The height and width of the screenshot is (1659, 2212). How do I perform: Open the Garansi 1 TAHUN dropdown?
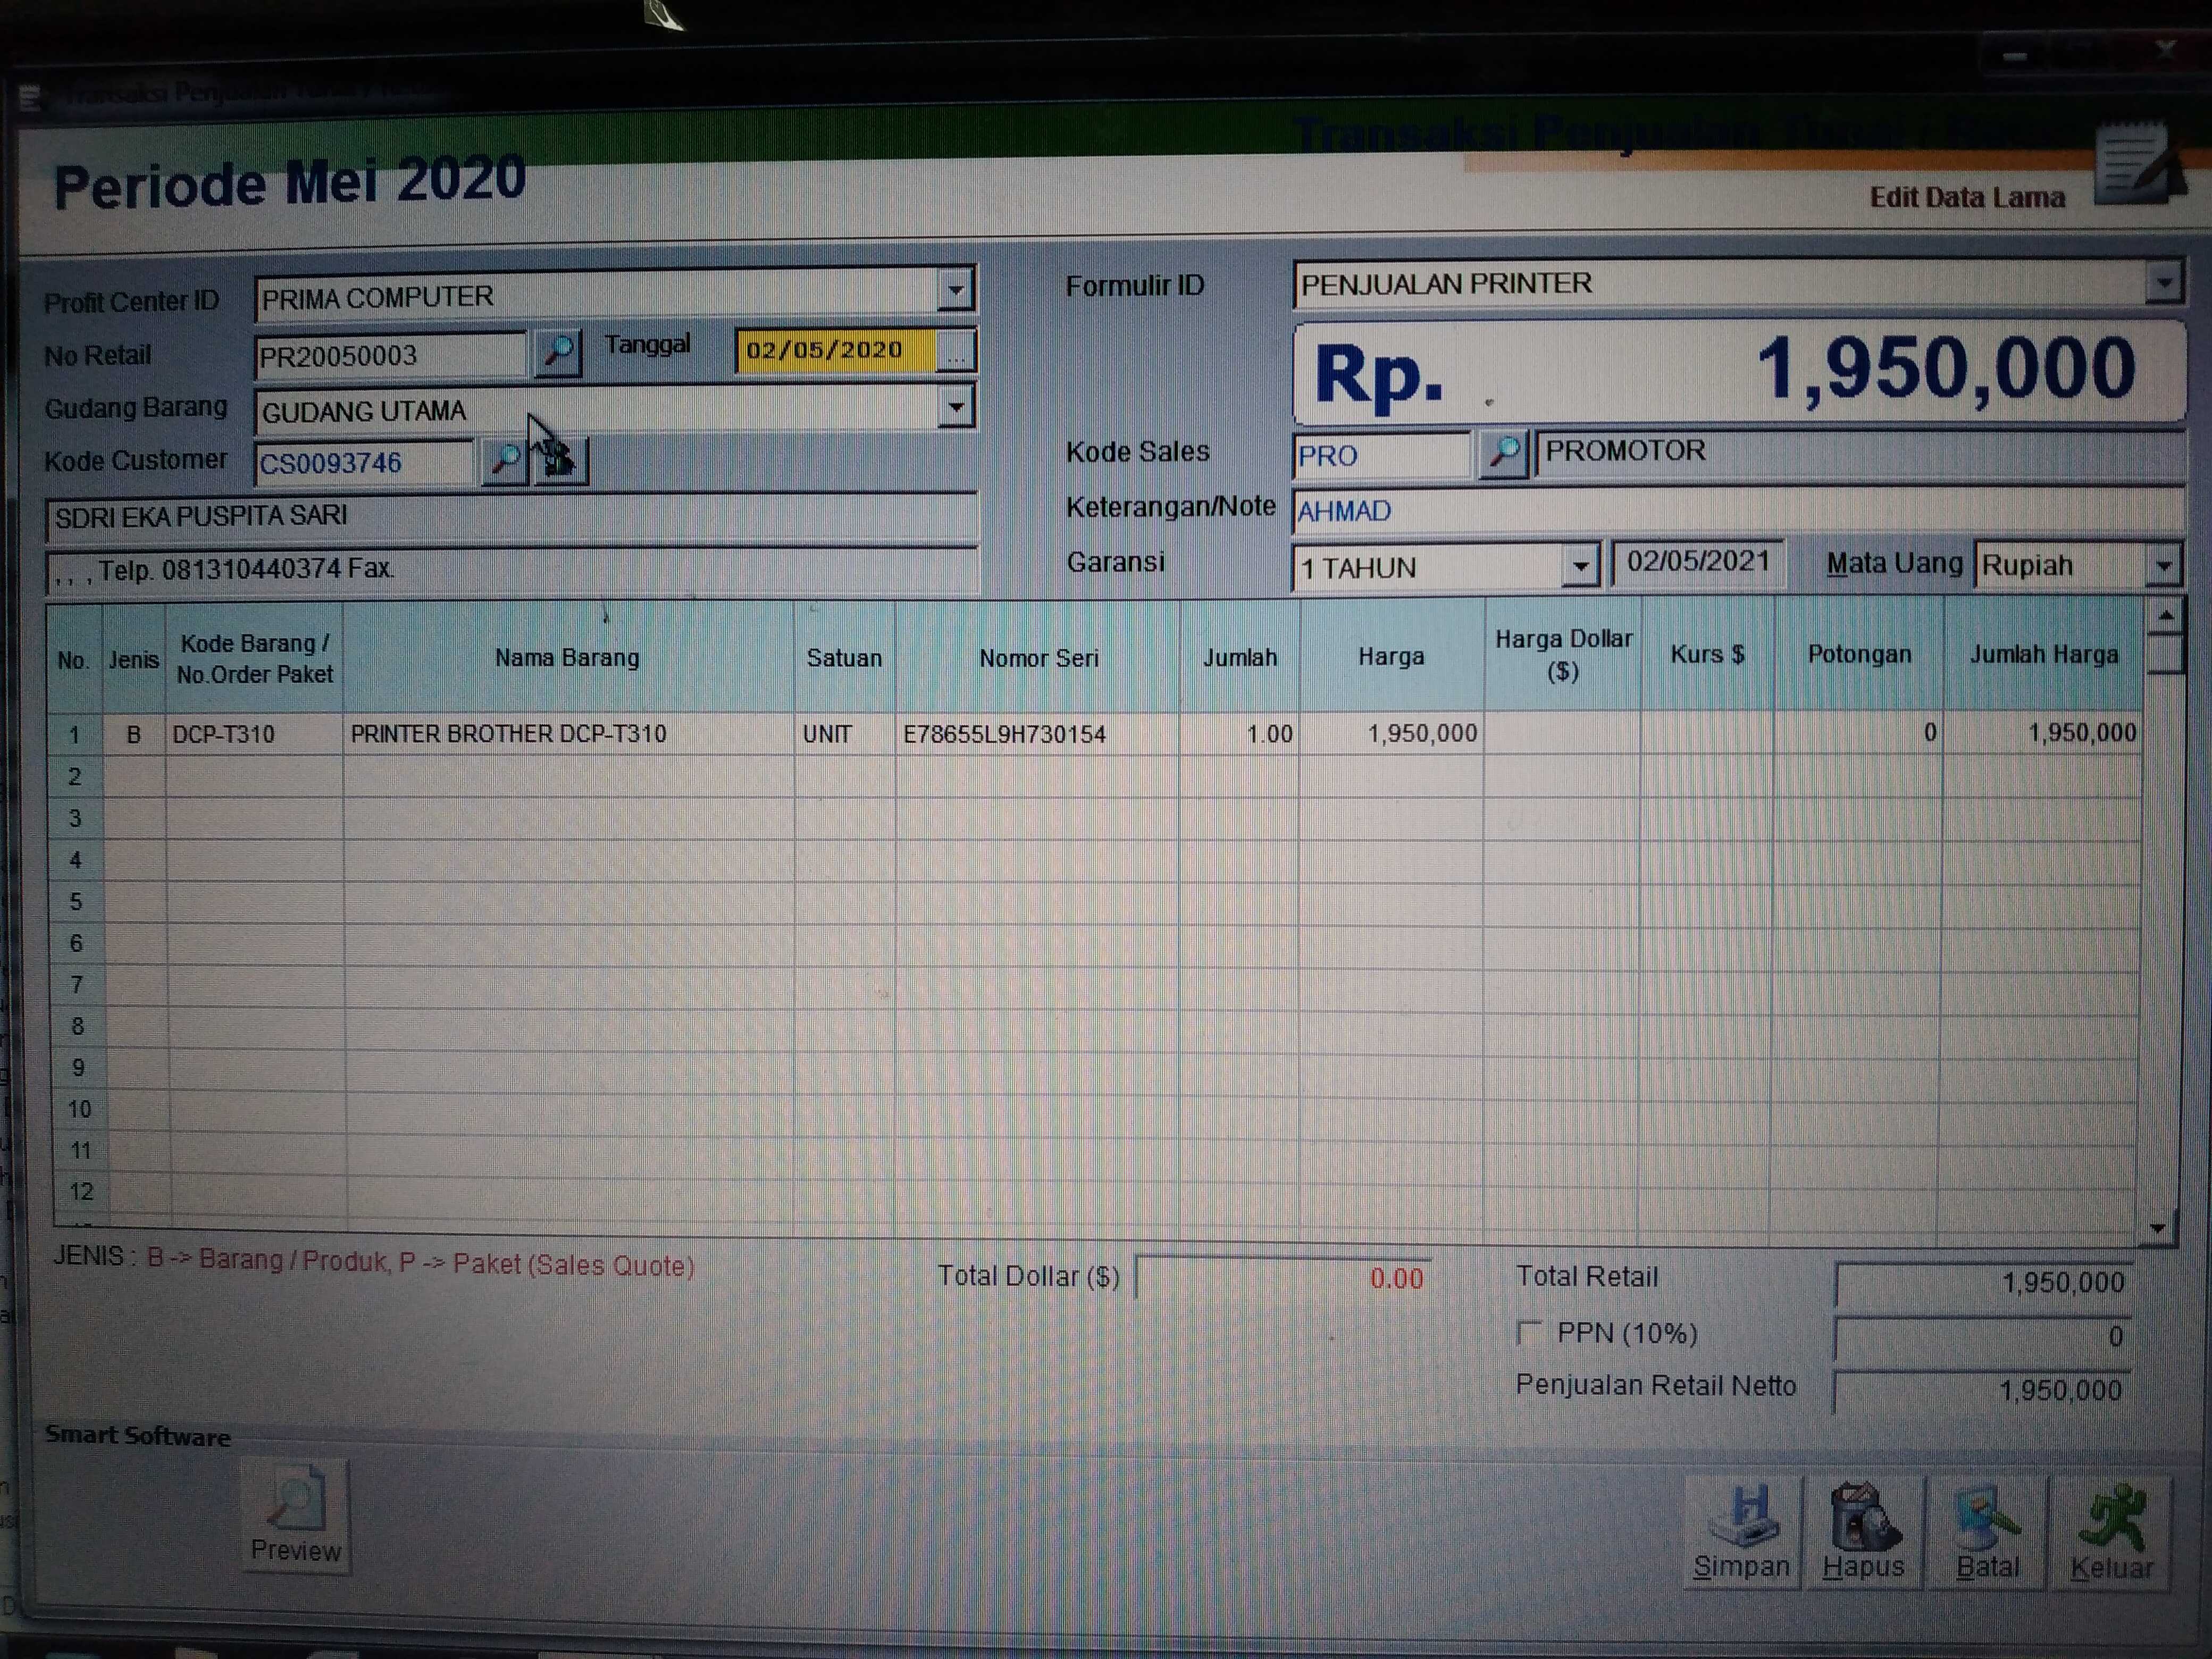1580,567
